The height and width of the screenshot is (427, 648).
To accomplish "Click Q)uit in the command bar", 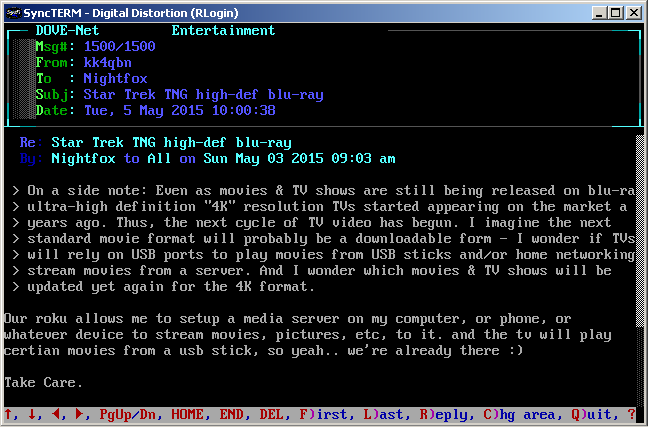I will [592, 414].
